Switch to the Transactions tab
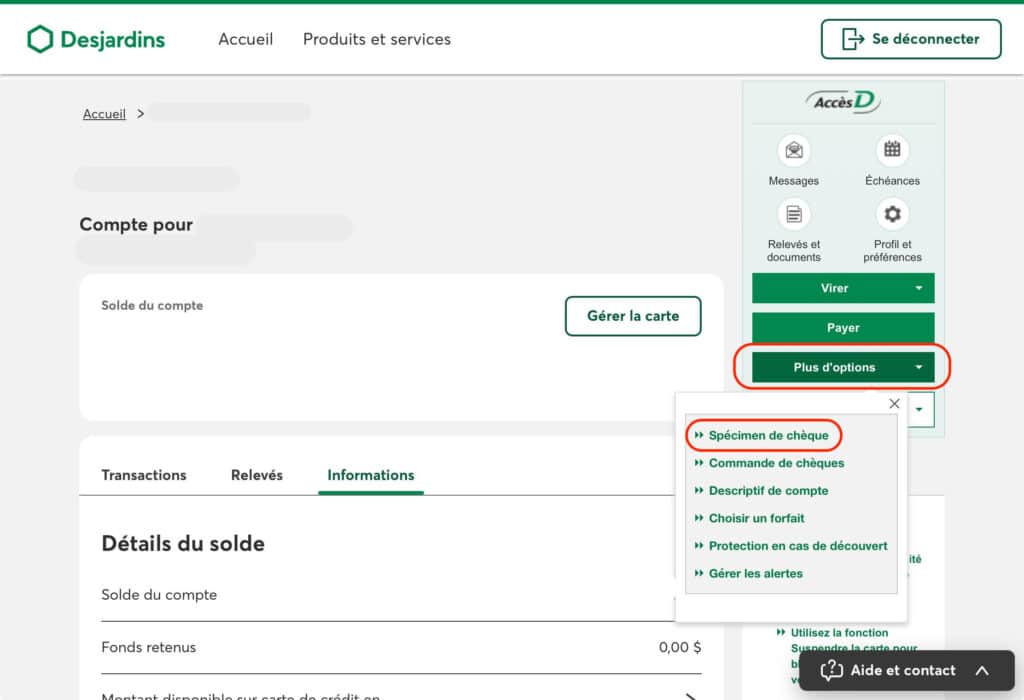The width and height of the screenshot is (1024, 700). 144,475
